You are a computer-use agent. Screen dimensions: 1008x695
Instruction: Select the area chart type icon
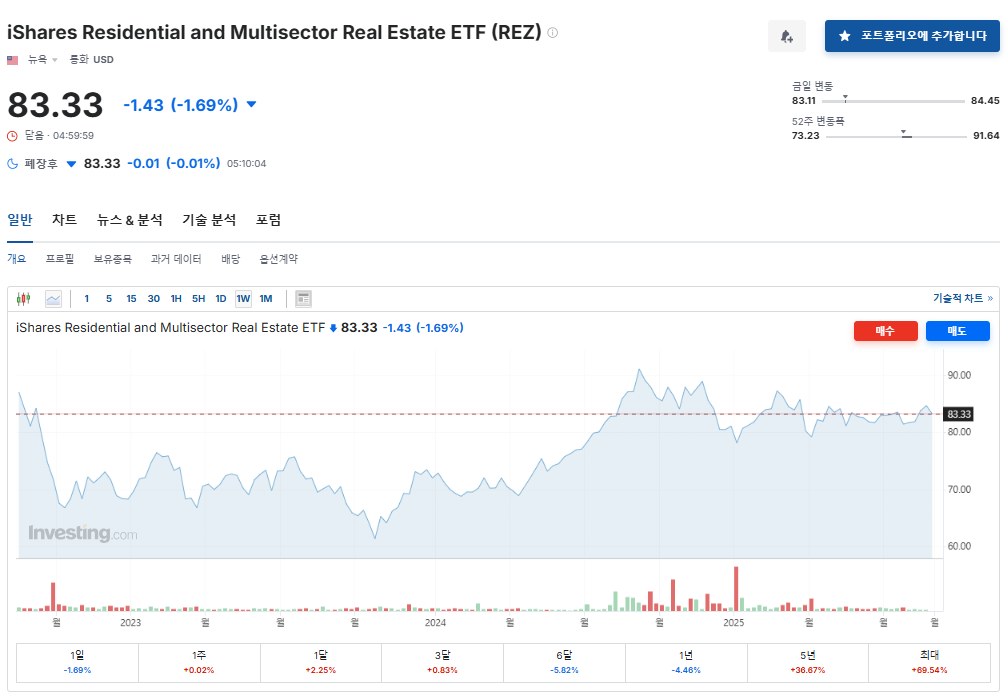(53, 298)
